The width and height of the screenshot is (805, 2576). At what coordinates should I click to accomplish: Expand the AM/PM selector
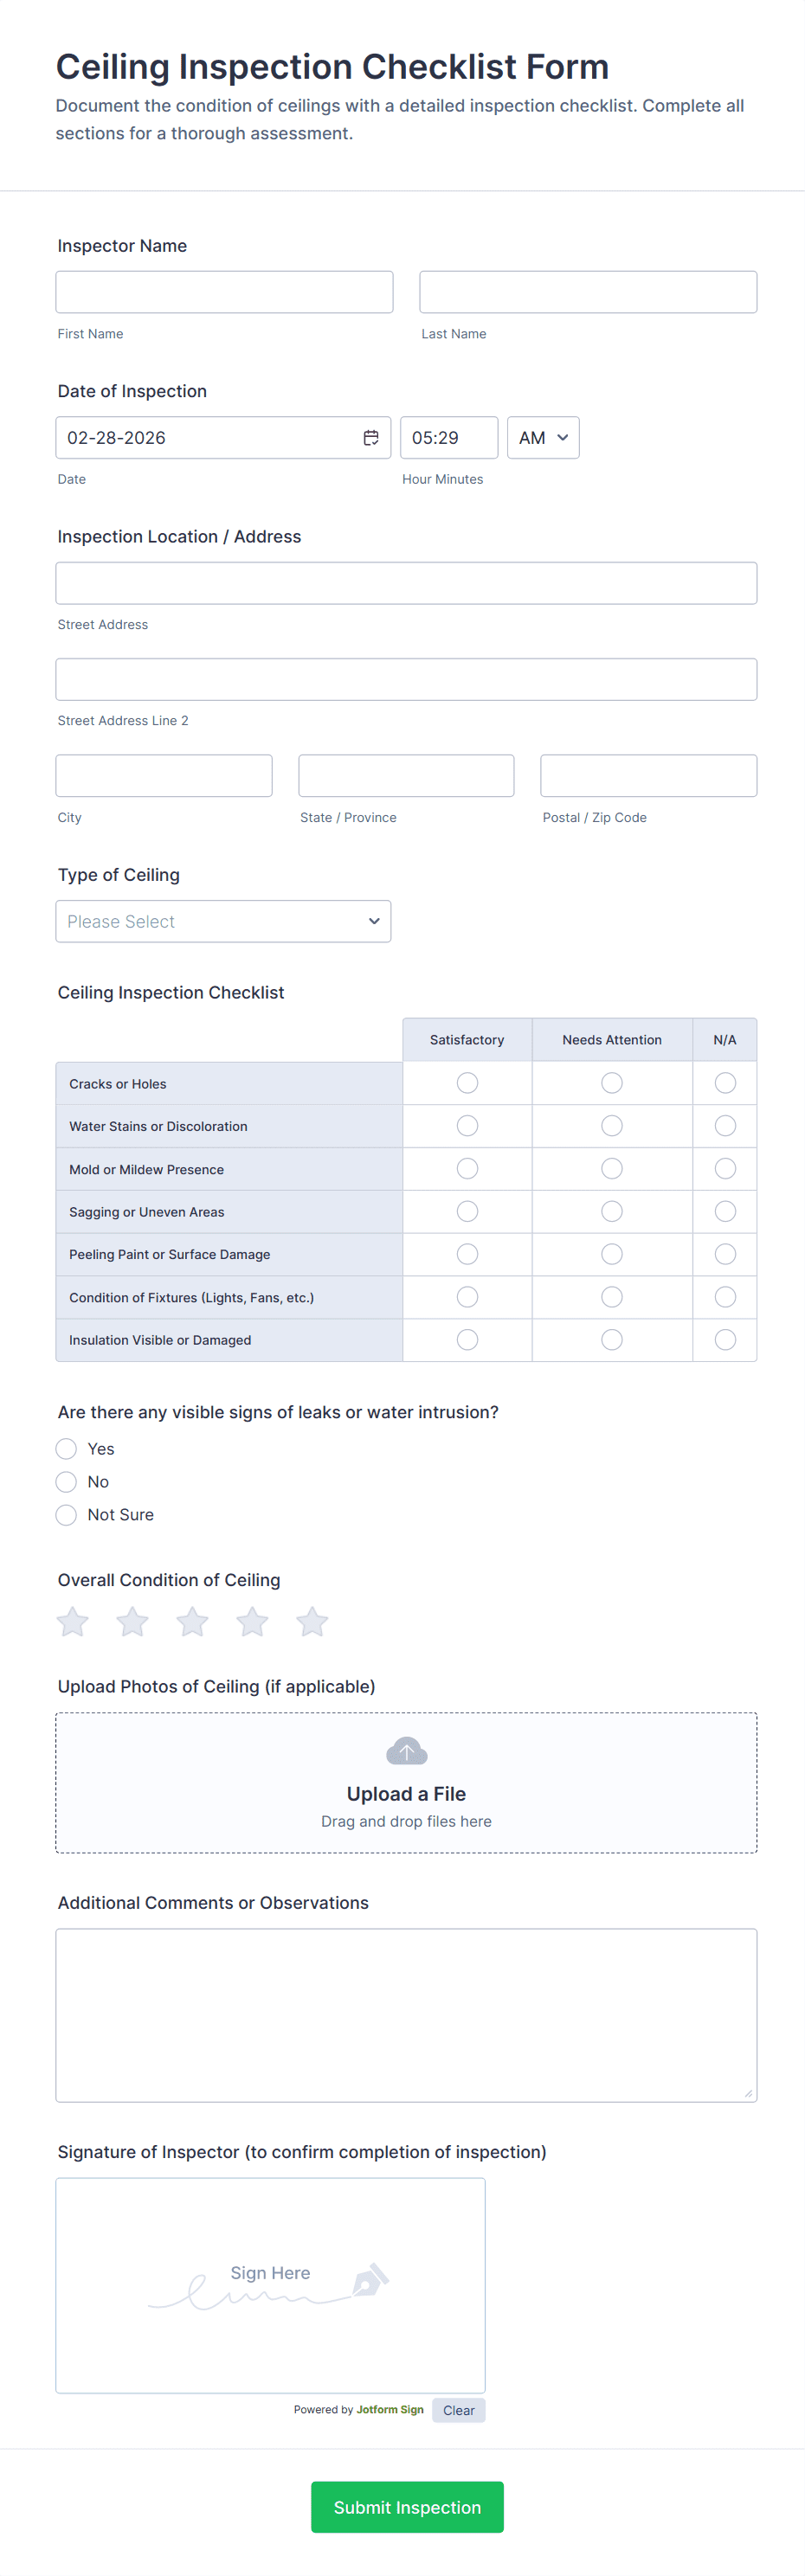point(543,438)
